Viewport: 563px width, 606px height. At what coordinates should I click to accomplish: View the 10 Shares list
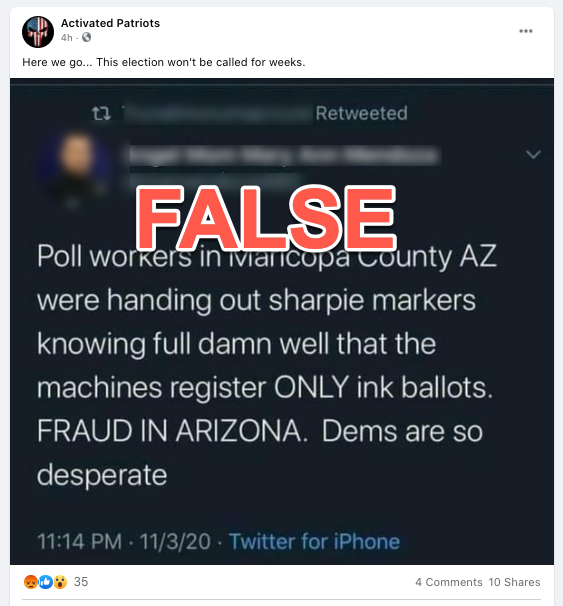tap(514, 582)
